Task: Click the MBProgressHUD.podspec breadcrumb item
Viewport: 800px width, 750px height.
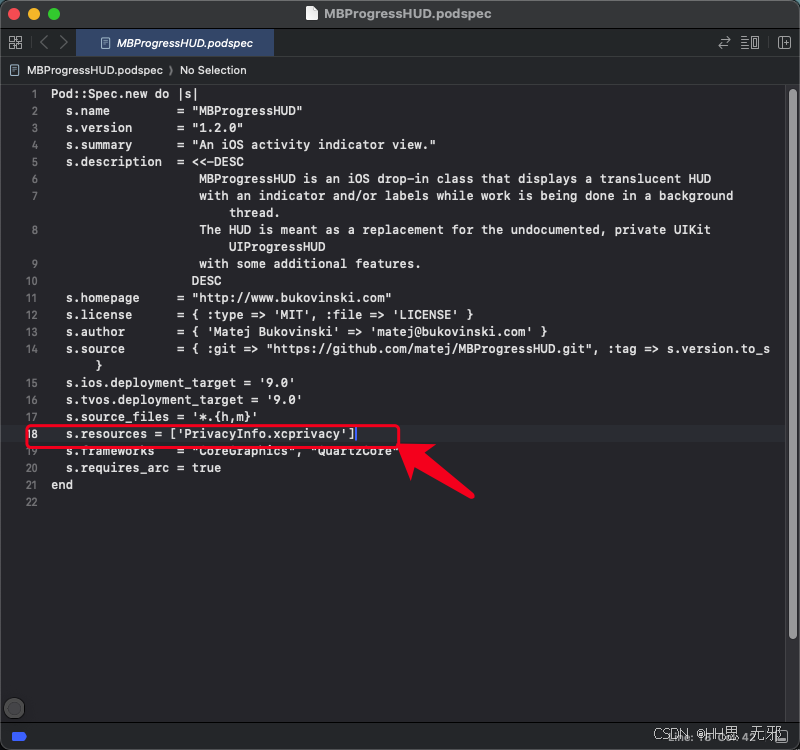Action: (x=95, y=70)
